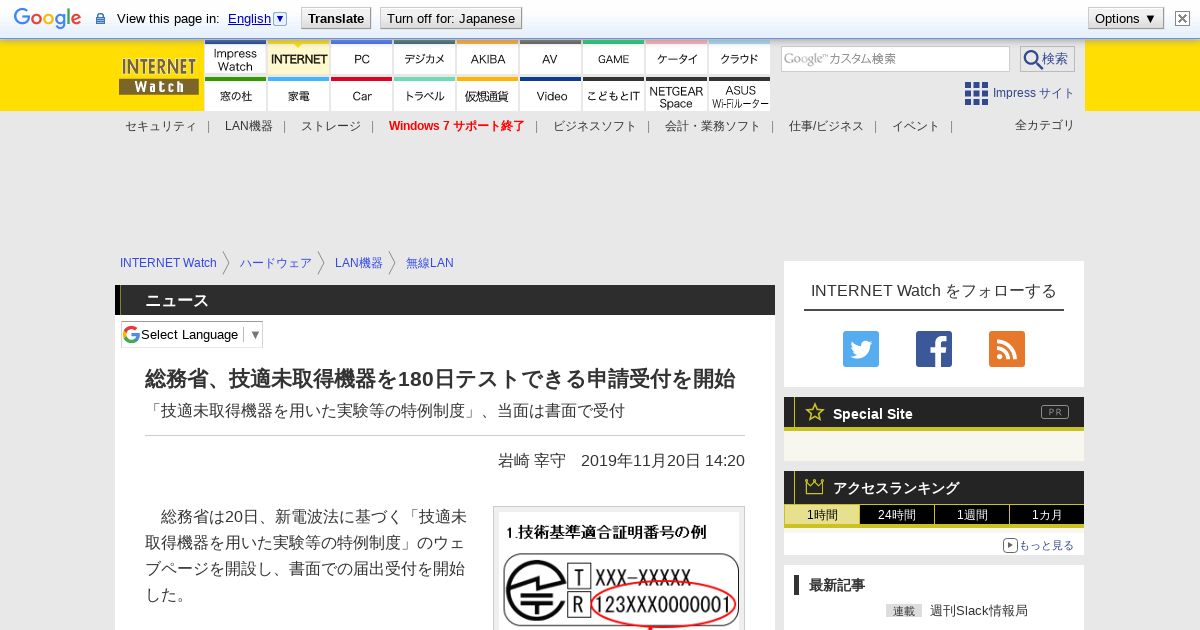The image size is (1200, 630).
Task: Open the RSS feed icon
Action: pyautogui.click(x=1006, y=349)
